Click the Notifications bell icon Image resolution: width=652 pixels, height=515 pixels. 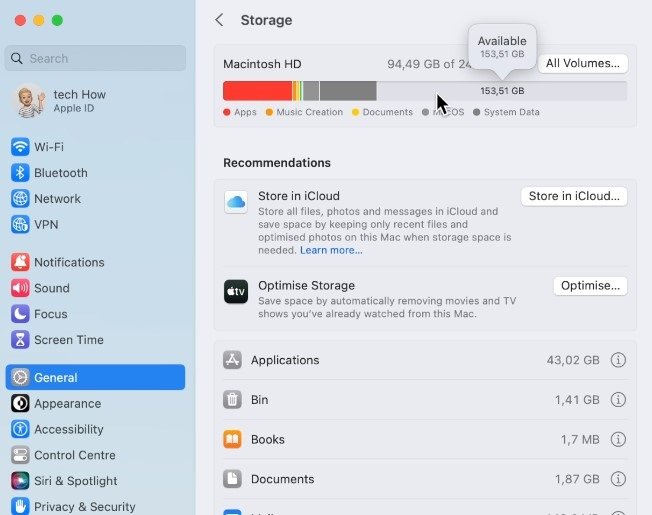tap(20, 262)
